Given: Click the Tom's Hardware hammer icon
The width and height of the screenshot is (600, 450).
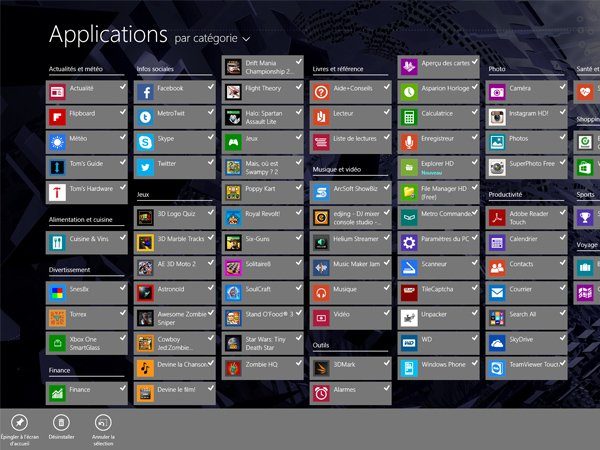Looking at the screenshot, I should pyautogui.click(x=57, y=193).
